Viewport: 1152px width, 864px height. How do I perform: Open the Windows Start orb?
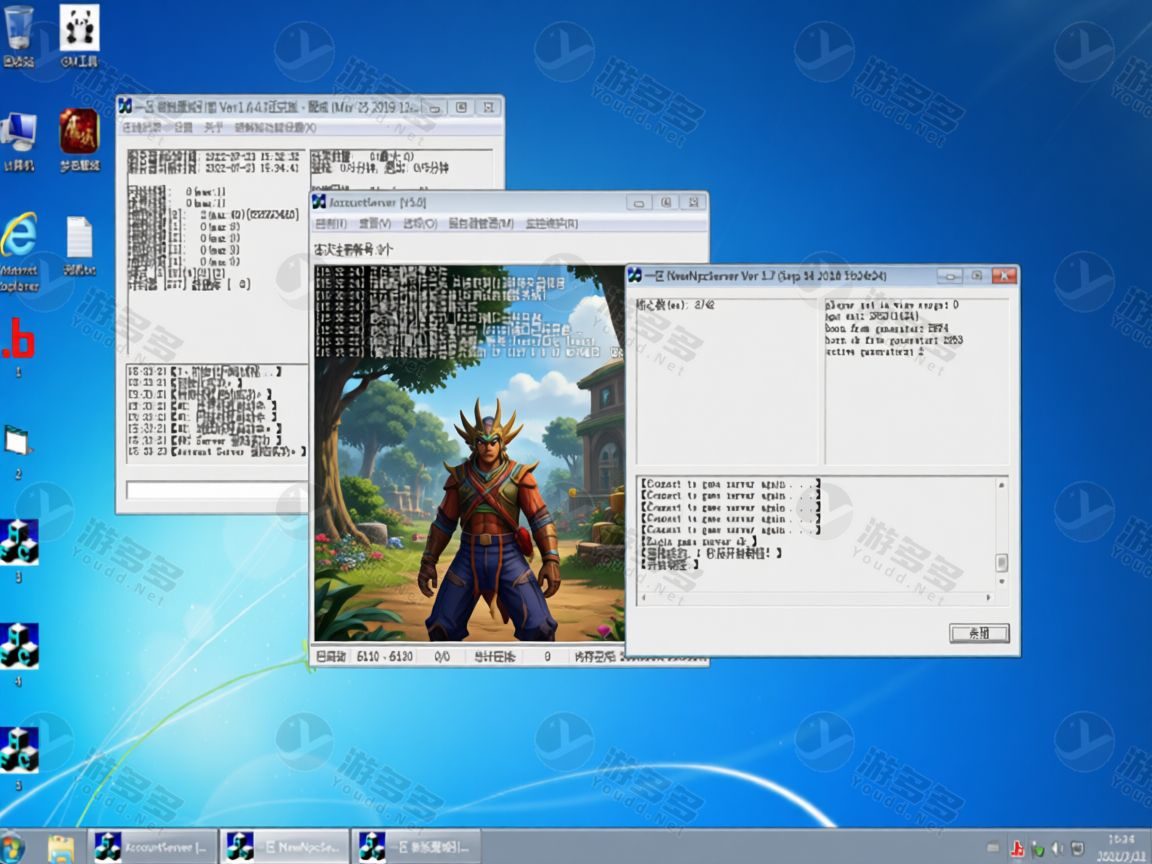point(12,847)
